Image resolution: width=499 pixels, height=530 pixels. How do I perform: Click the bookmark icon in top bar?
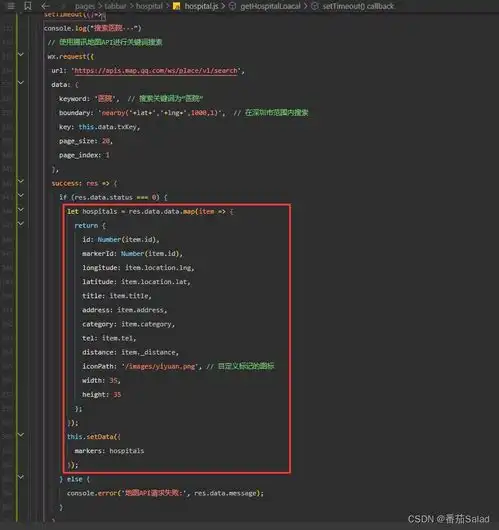coord(28,6)
